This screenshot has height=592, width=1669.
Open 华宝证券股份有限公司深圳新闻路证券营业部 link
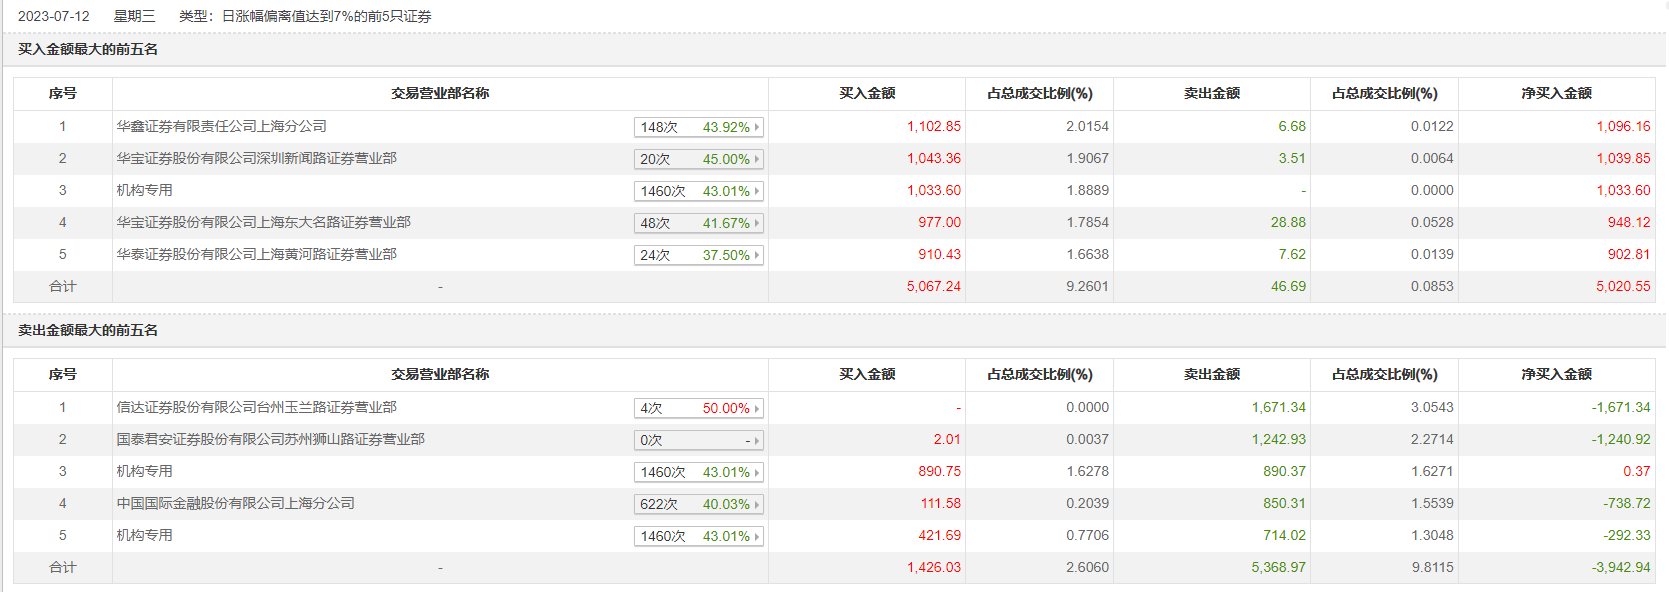click(256, 159)
